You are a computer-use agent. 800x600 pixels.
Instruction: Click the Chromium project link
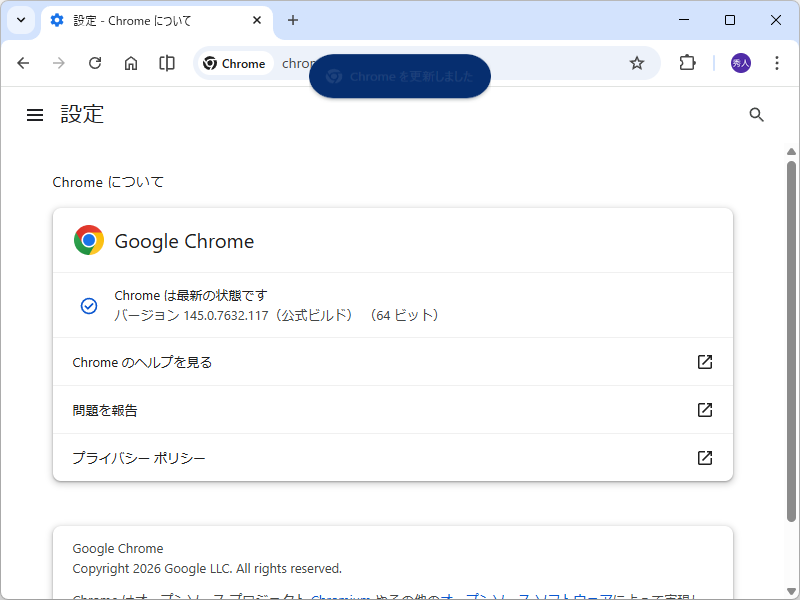(x=338, y=595)
